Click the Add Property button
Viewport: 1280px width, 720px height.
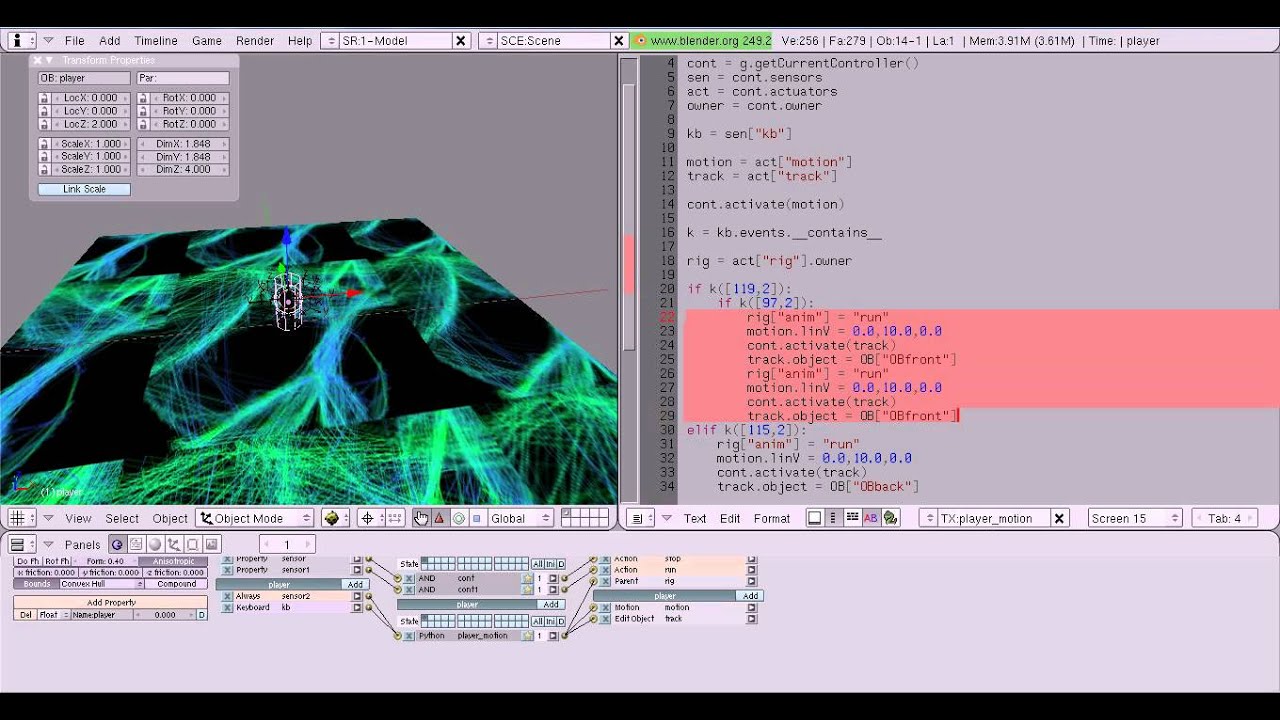111,602
